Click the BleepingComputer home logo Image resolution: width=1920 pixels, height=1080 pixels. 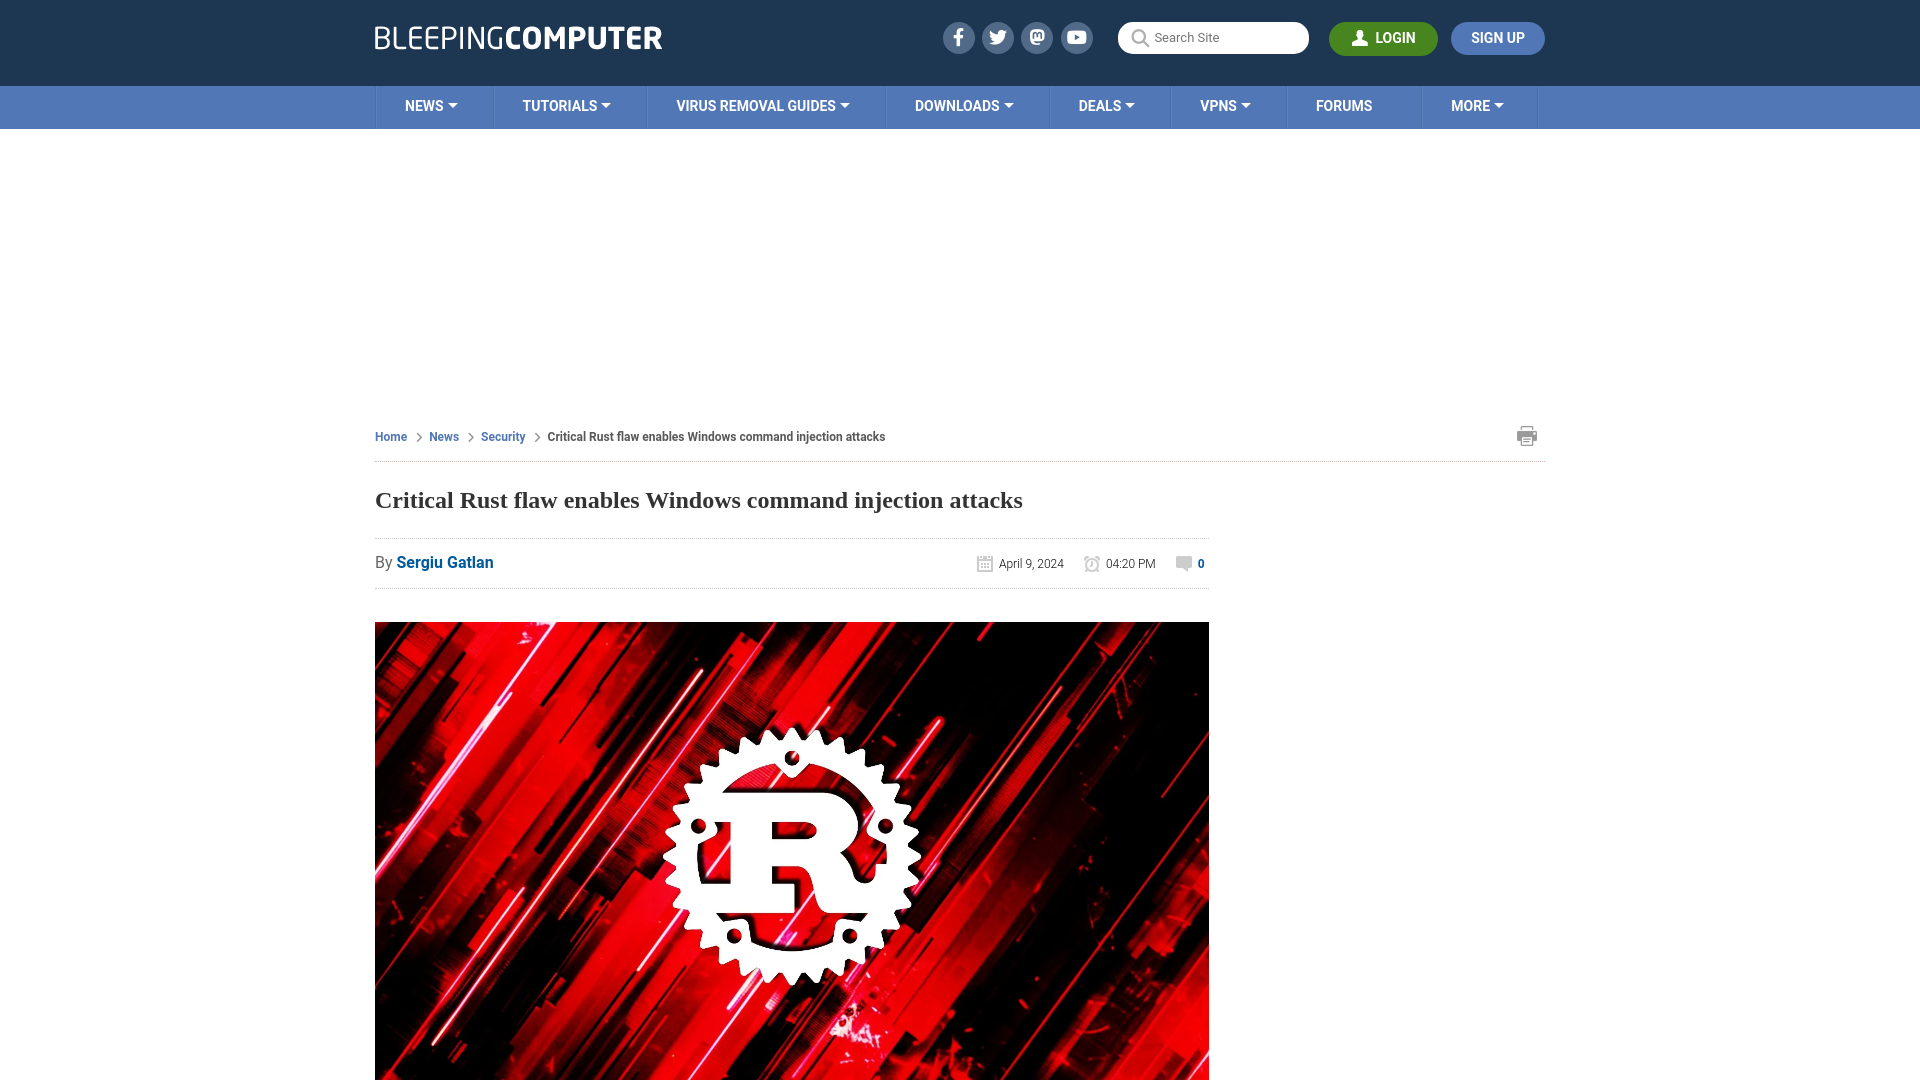tap(517, 37)
